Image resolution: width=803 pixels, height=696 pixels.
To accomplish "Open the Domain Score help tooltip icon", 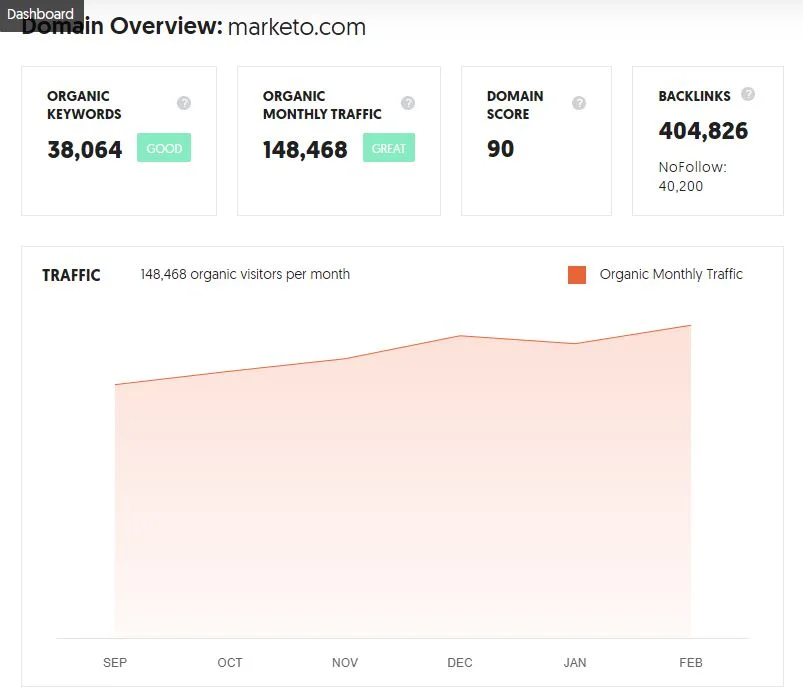I will click(x=579, y=103).
